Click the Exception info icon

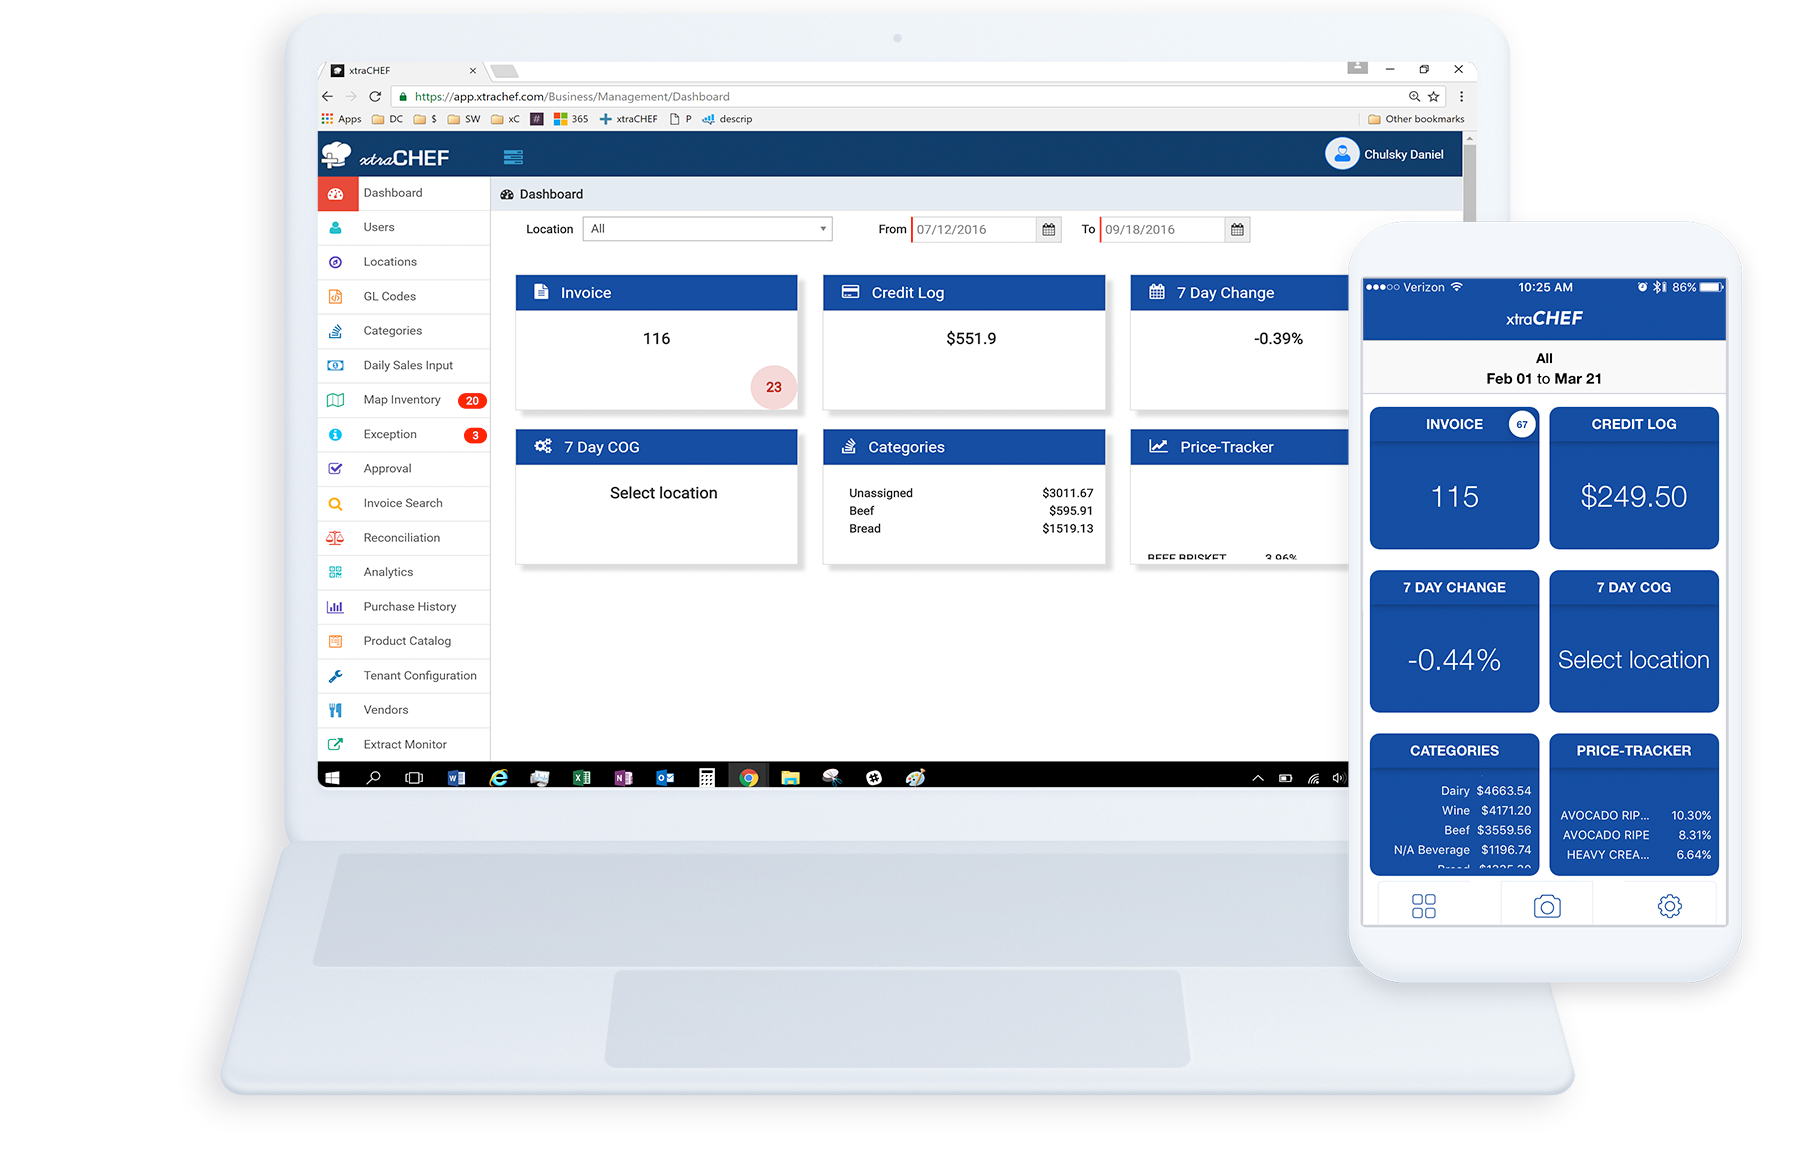pos(336,434)
